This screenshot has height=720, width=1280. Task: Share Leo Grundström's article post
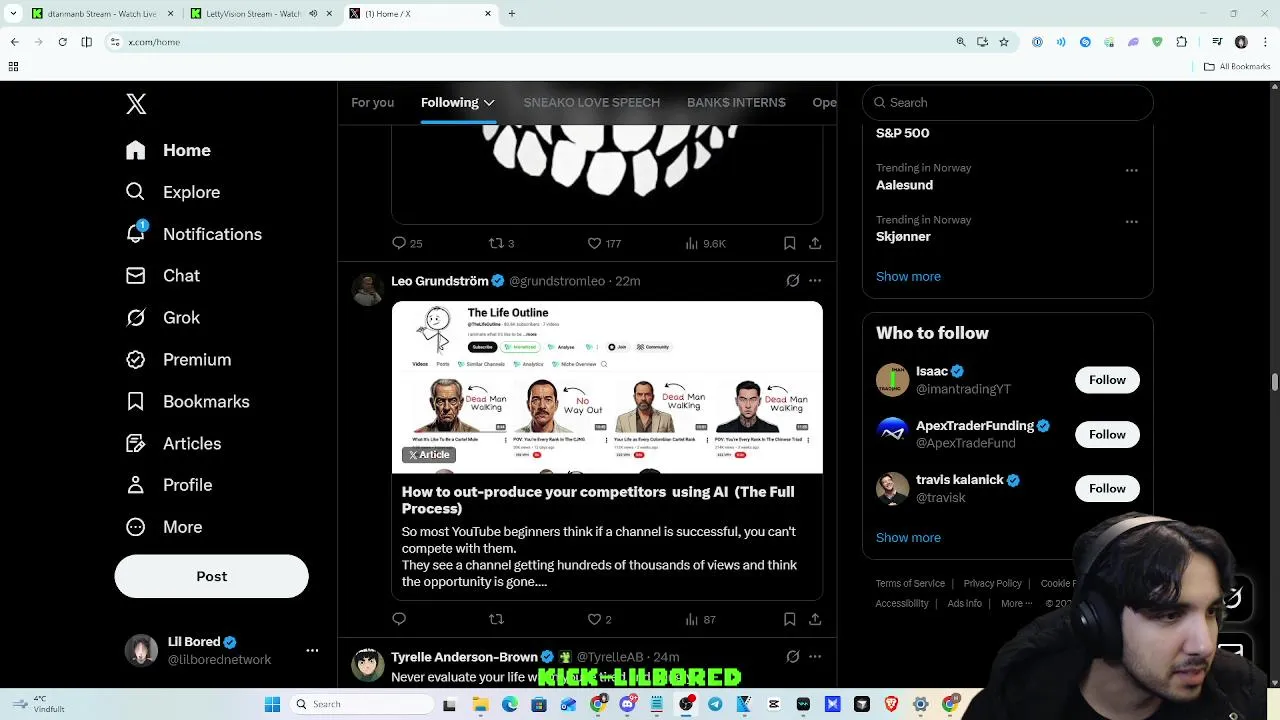point(815,619)
